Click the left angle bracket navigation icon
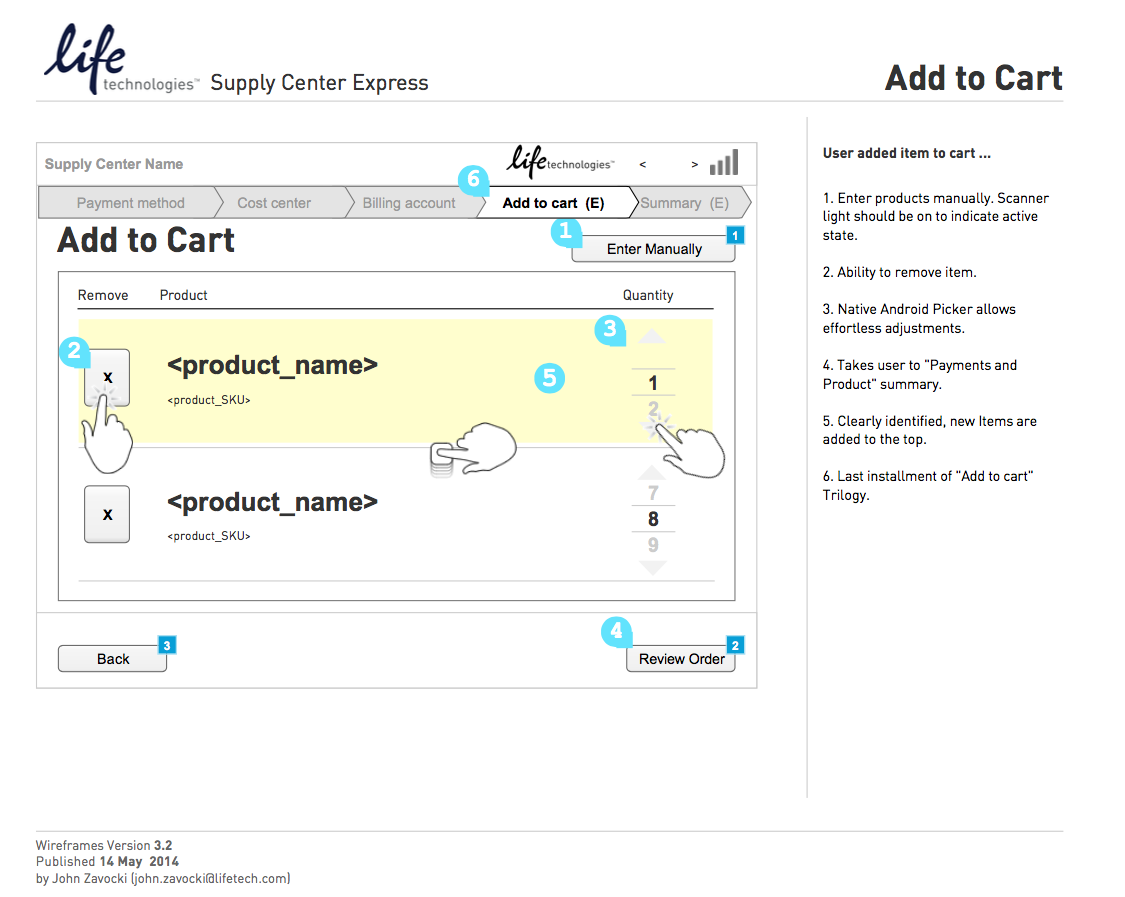This screenshot has height=897, width=1125. (643, 164)
